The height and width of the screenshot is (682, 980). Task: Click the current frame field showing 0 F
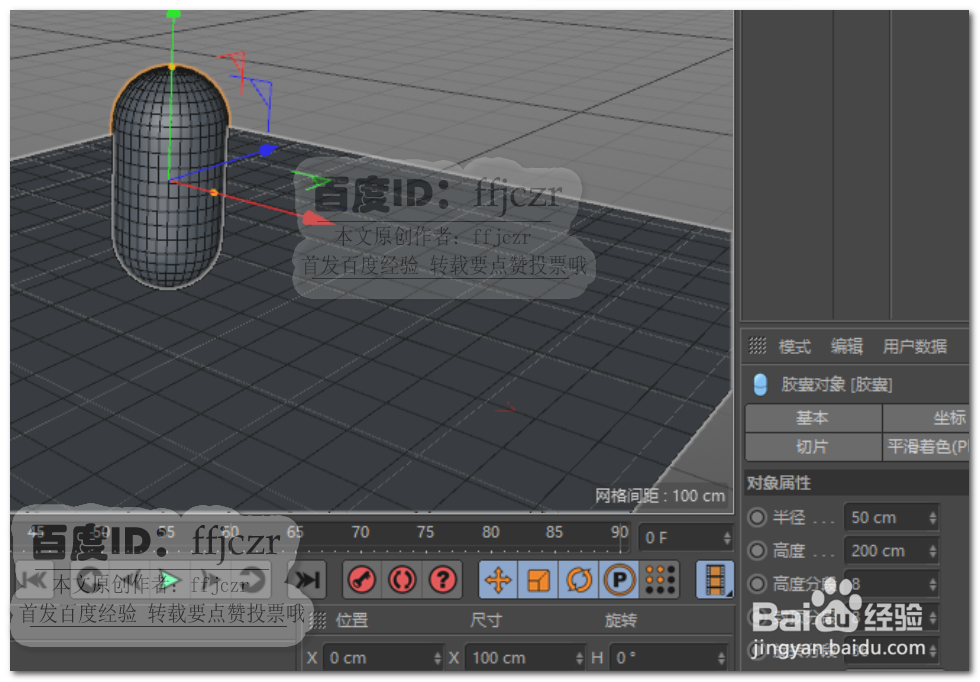pyautogui.click(x=686, y=538)
